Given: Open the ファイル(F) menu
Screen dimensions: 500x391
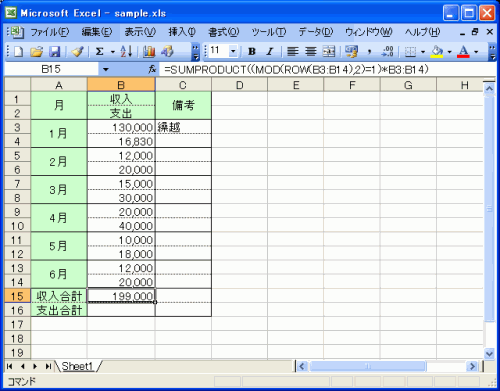Looking at the screenshot, I should click(x=50, y=32).
